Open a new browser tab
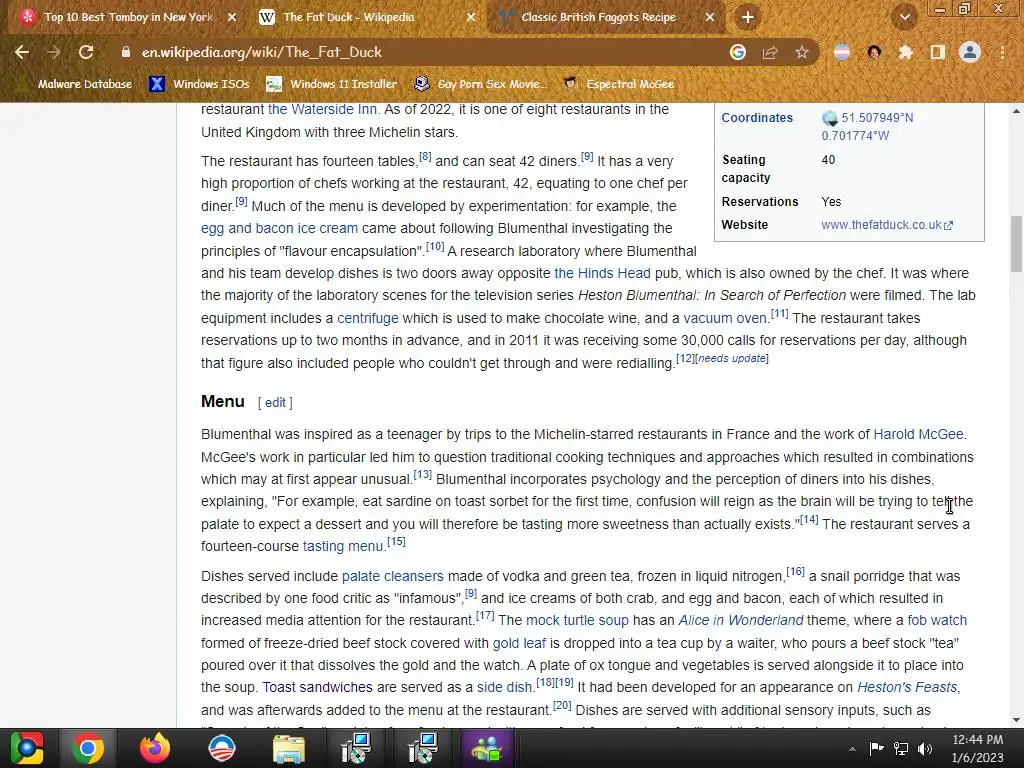 coord(748,18)
